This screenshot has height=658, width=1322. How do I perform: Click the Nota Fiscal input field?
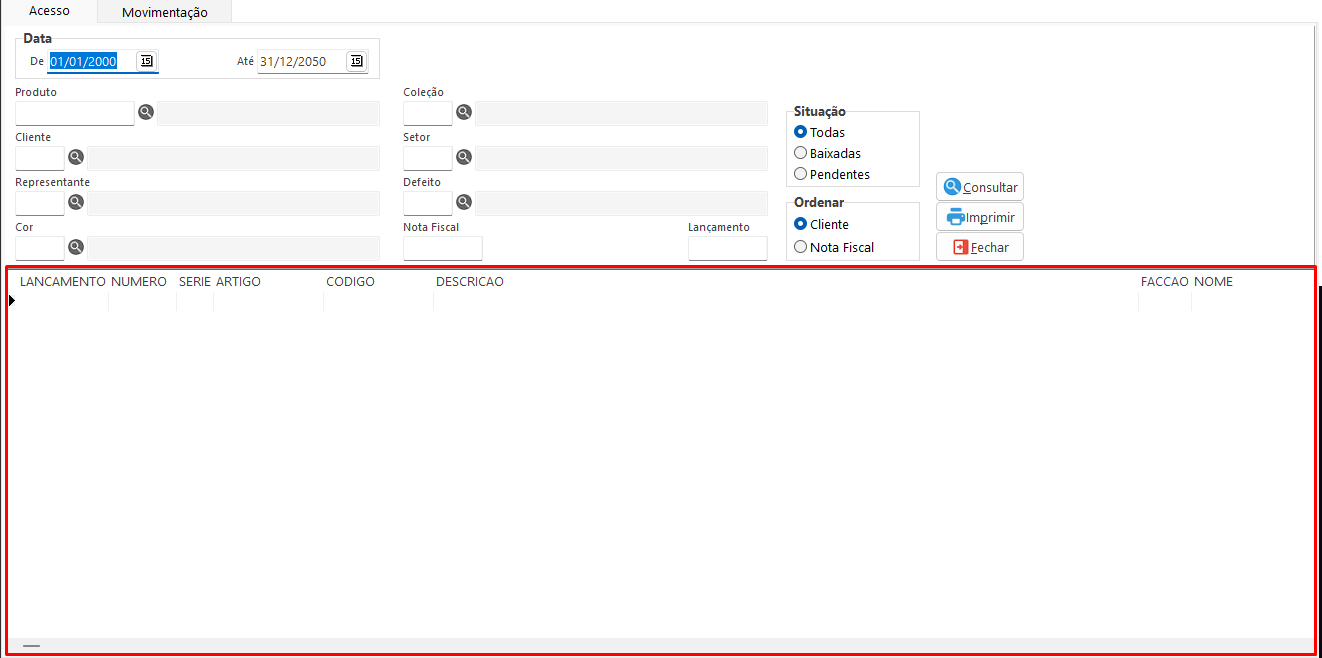443,248
